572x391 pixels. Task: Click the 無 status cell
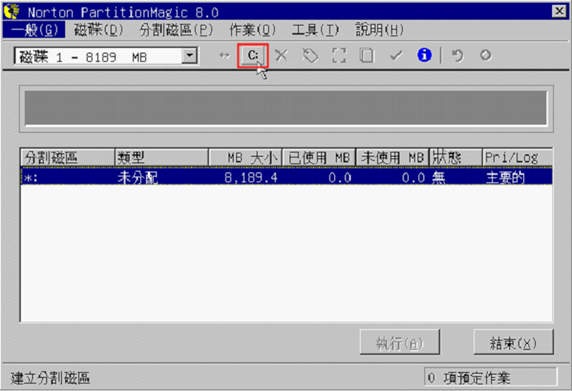439,178
